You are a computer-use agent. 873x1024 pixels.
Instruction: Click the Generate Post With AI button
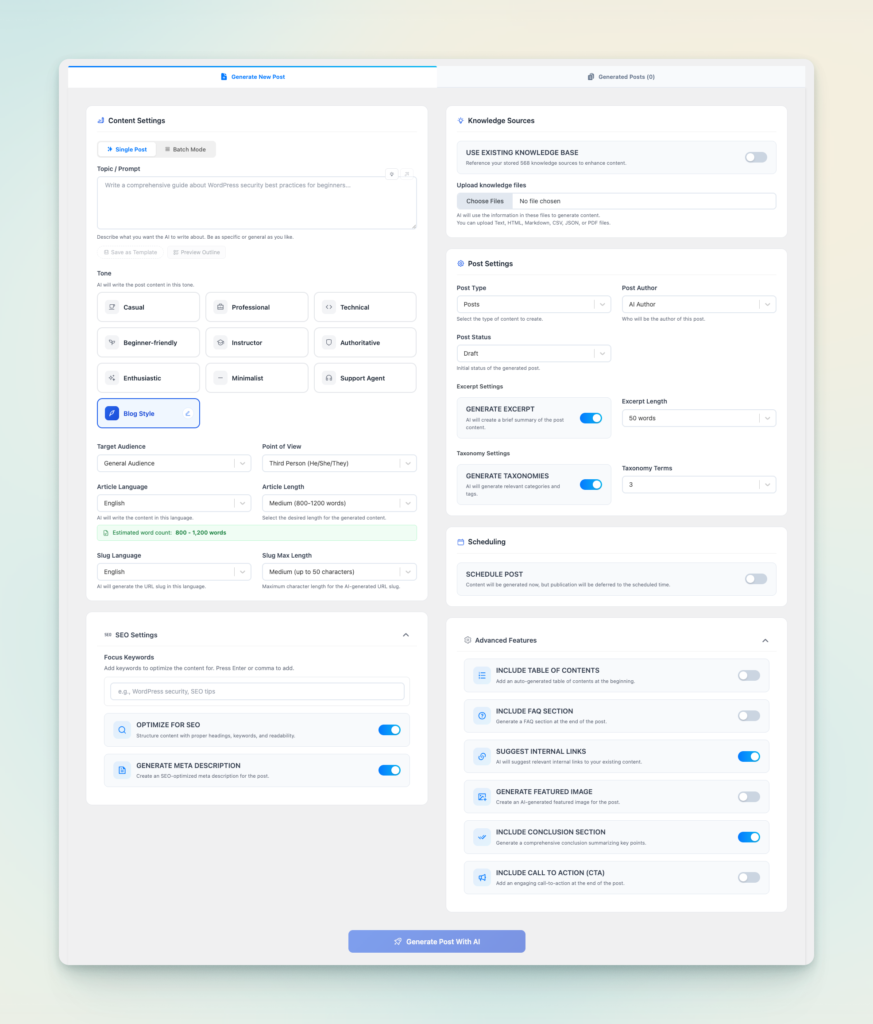[x=436, y=940]
